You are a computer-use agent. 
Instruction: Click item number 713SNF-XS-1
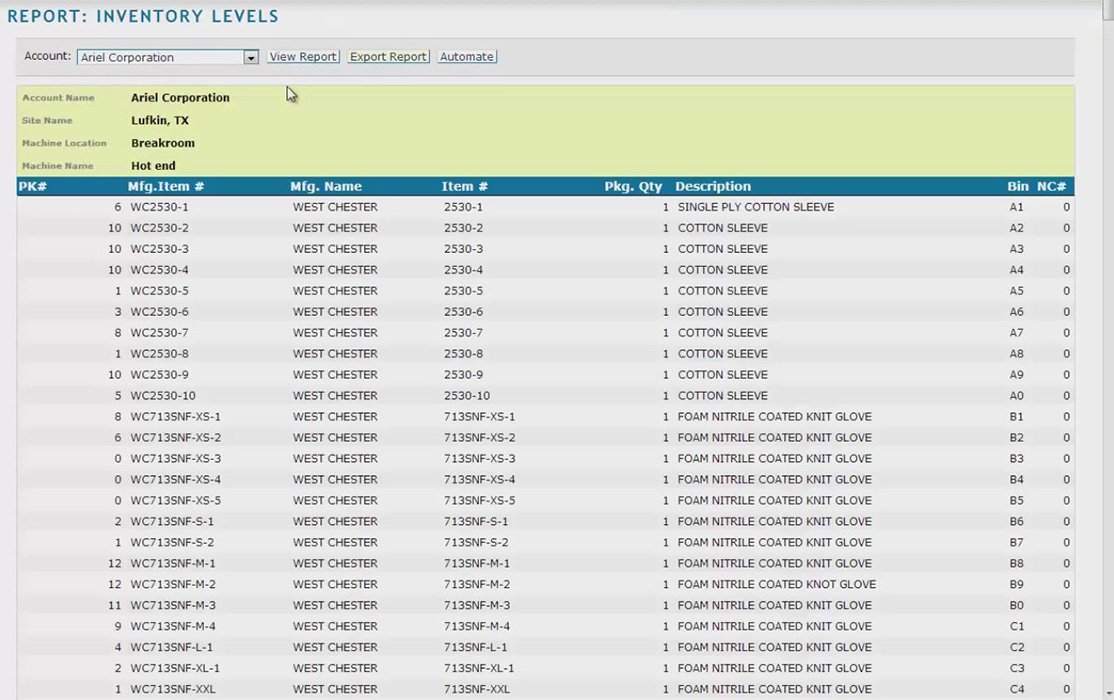tap(480, 416)
